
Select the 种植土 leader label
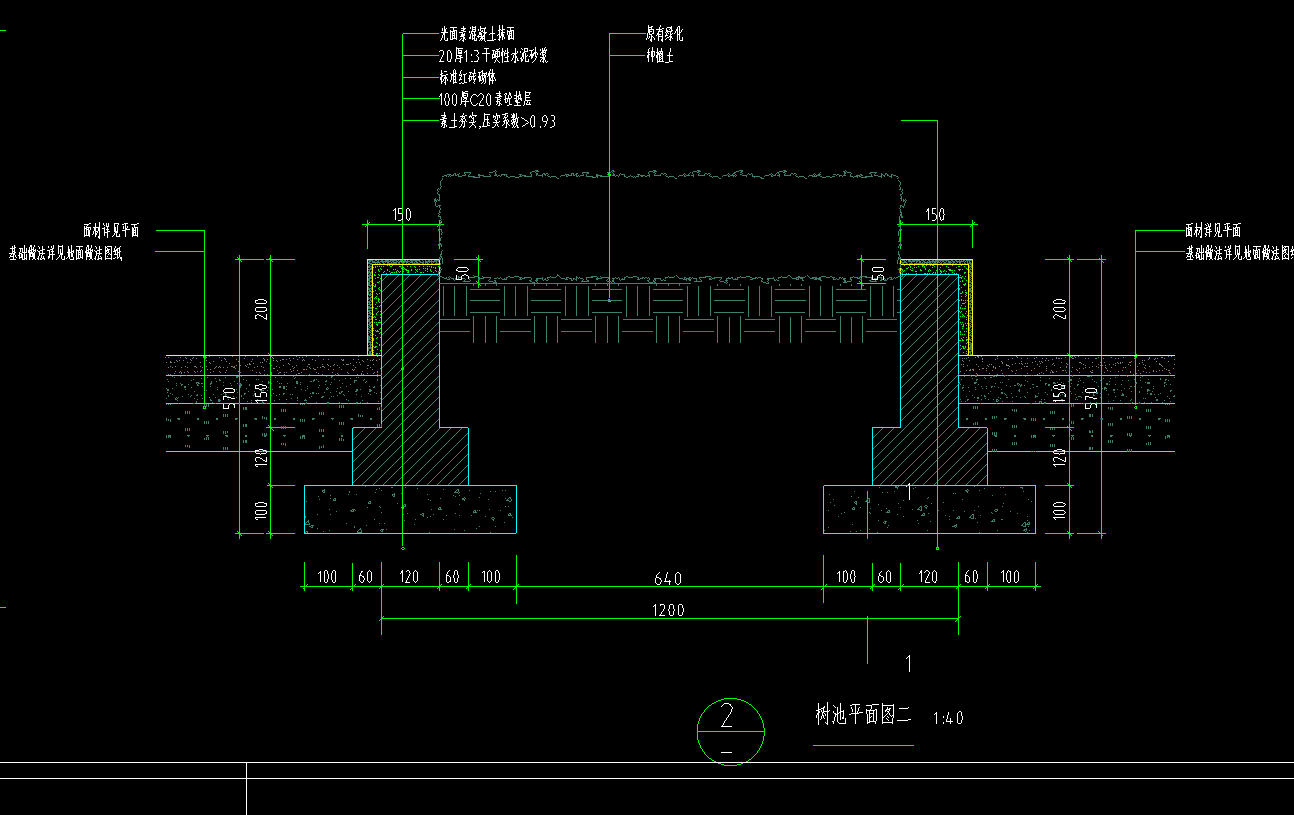(659, 56)
